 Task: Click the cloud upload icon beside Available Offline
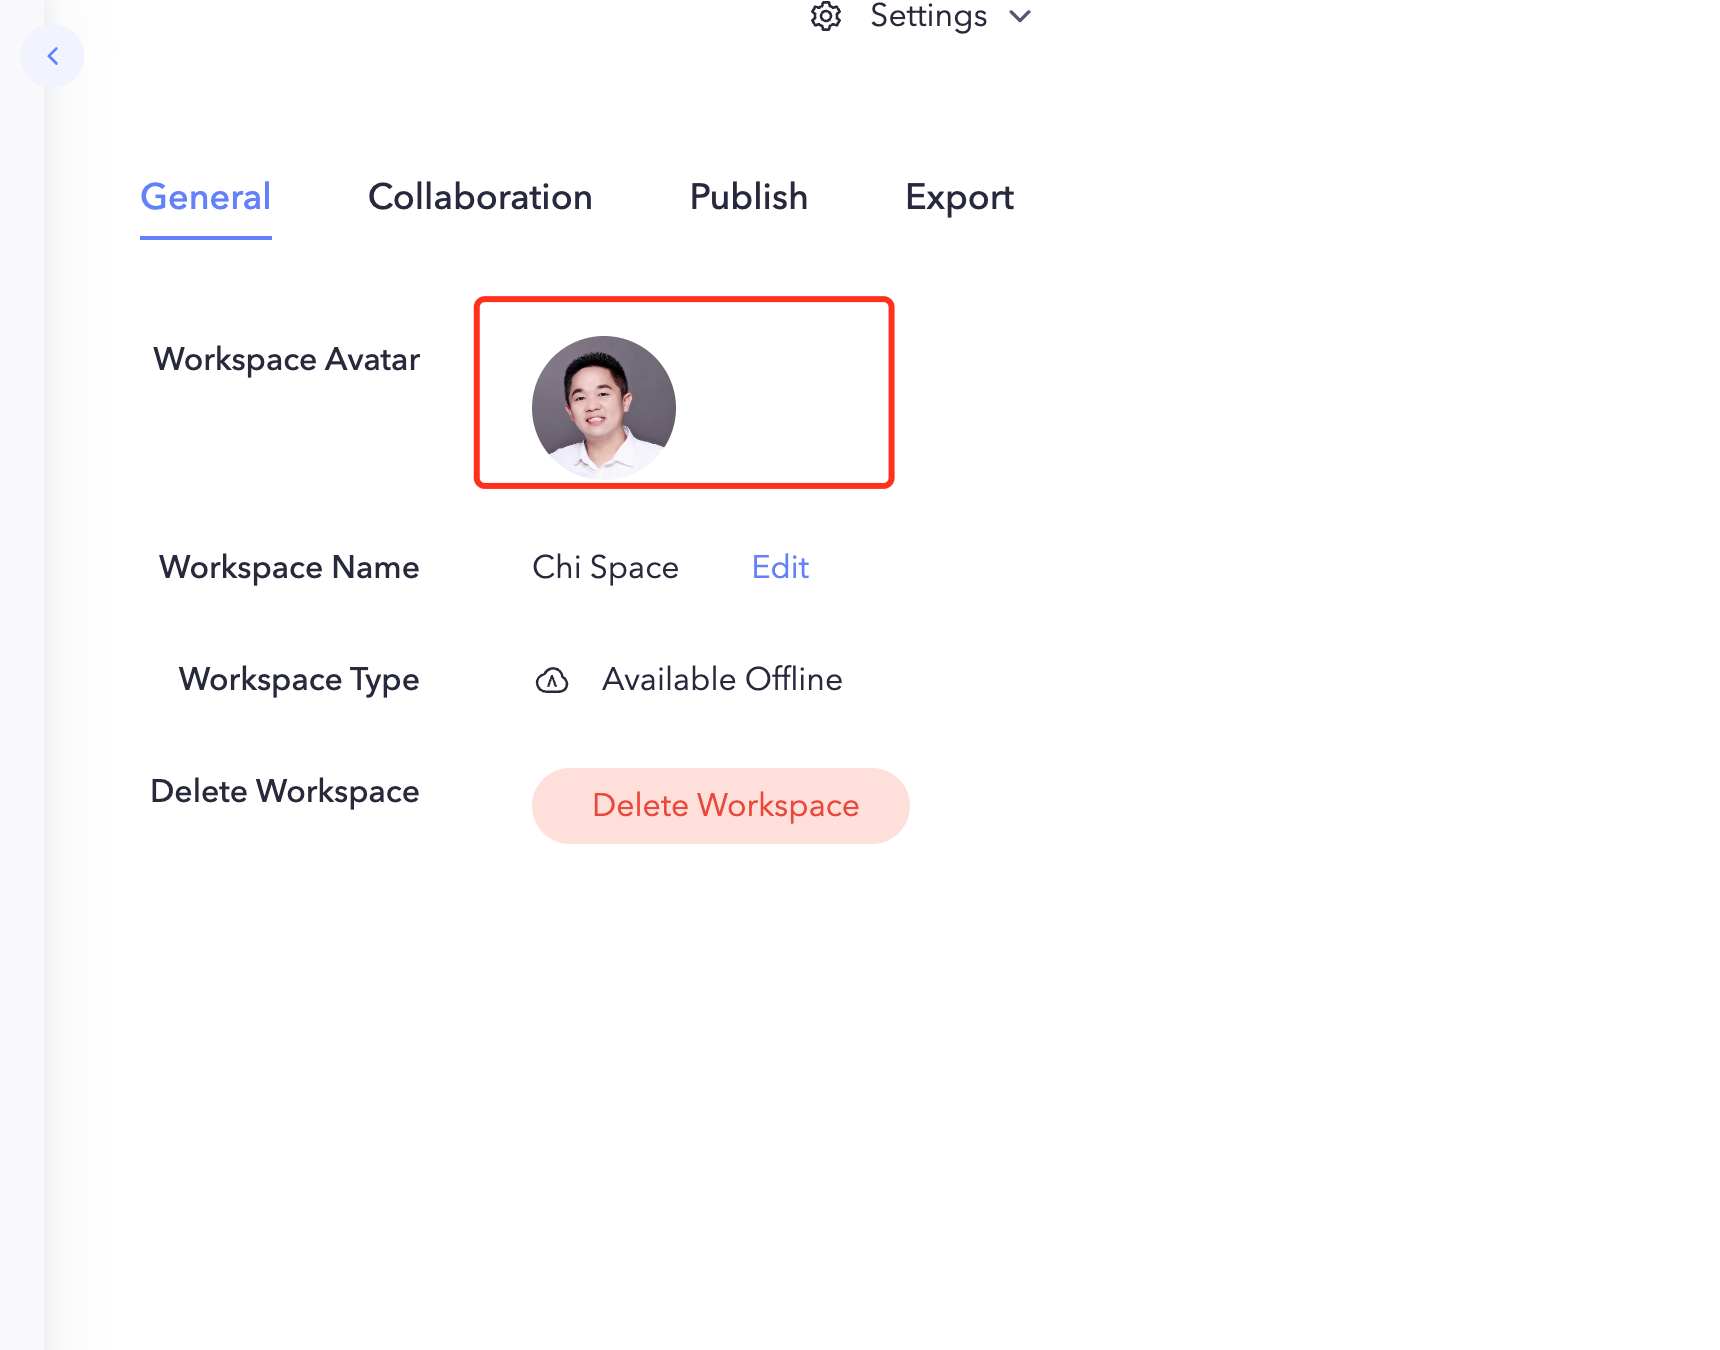(x=552, y=680)
